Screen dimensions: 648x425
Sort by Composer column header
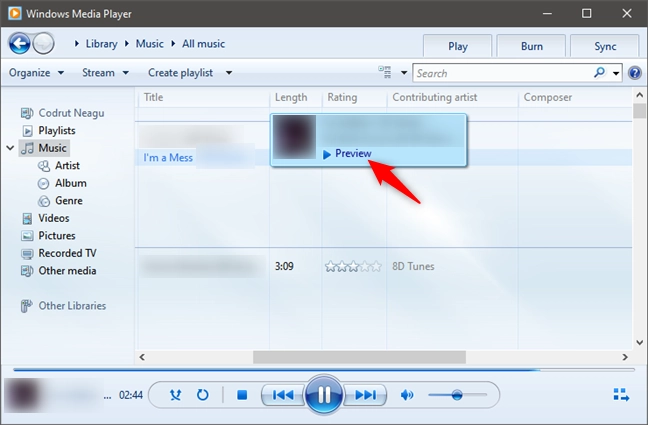pyautogui.click(x=574, y=98)
